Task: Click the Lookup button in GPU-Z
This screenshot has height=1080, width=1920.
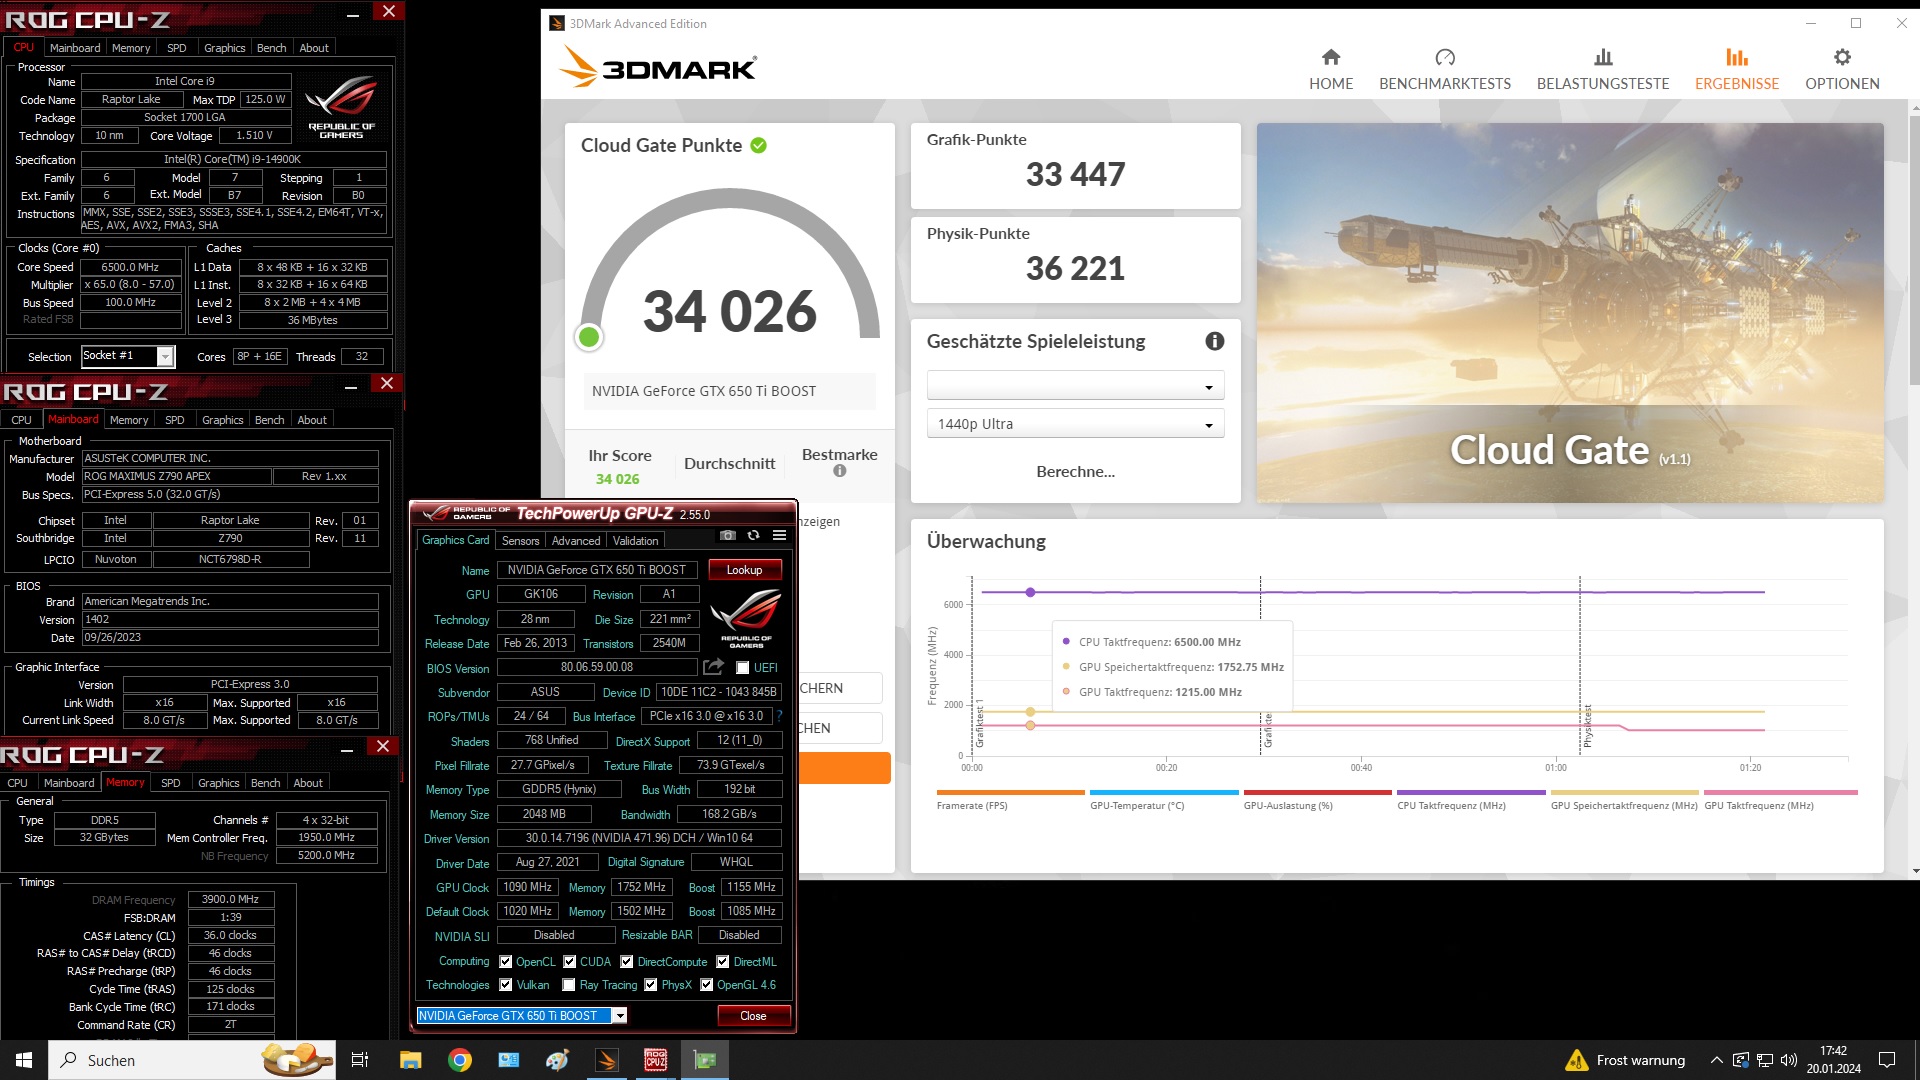Action: coord(745,570)
